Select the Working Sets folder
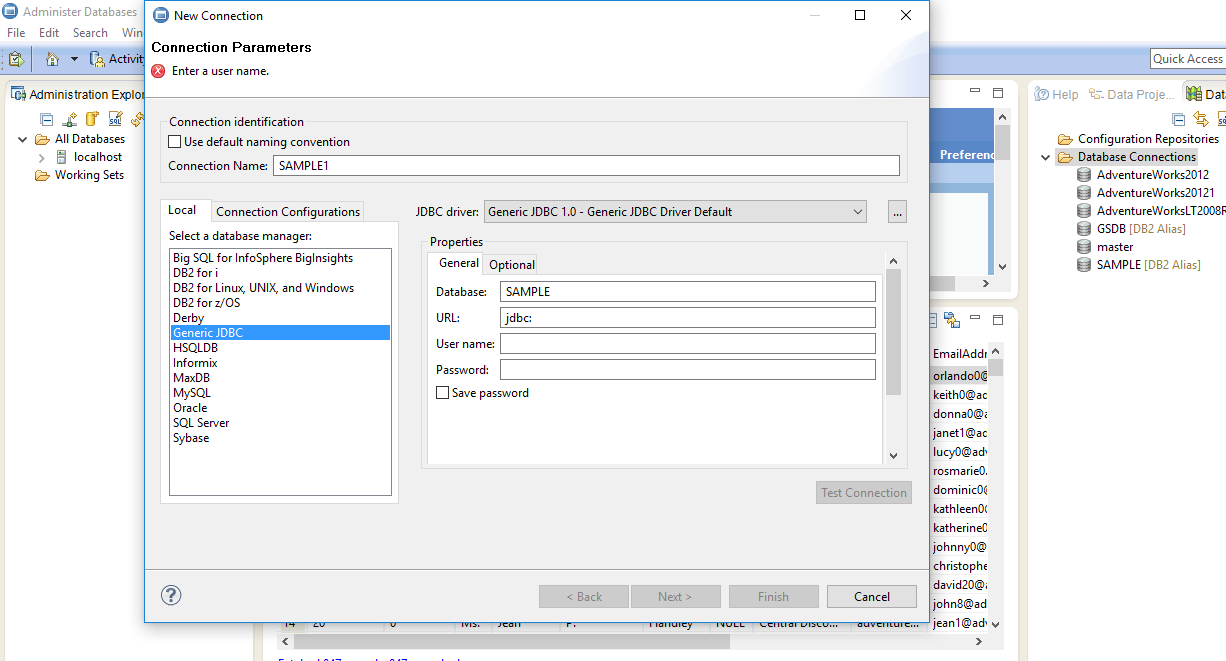 coord(80,175)
